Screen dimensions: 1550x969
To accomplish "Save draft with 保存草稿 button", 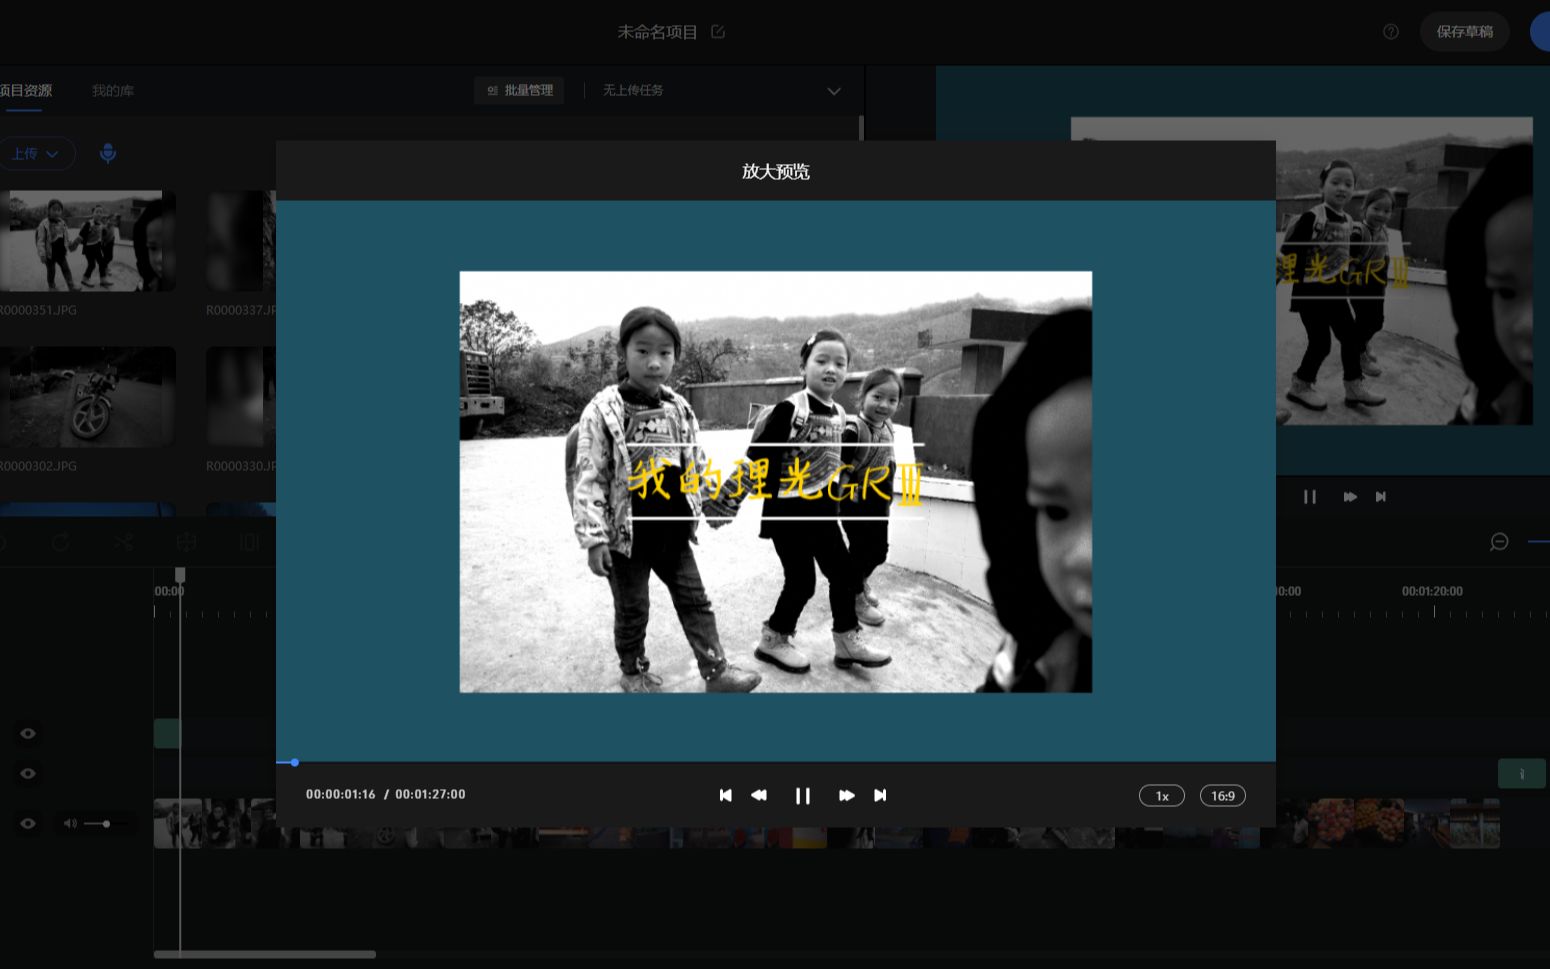I will click(1465, 32).
